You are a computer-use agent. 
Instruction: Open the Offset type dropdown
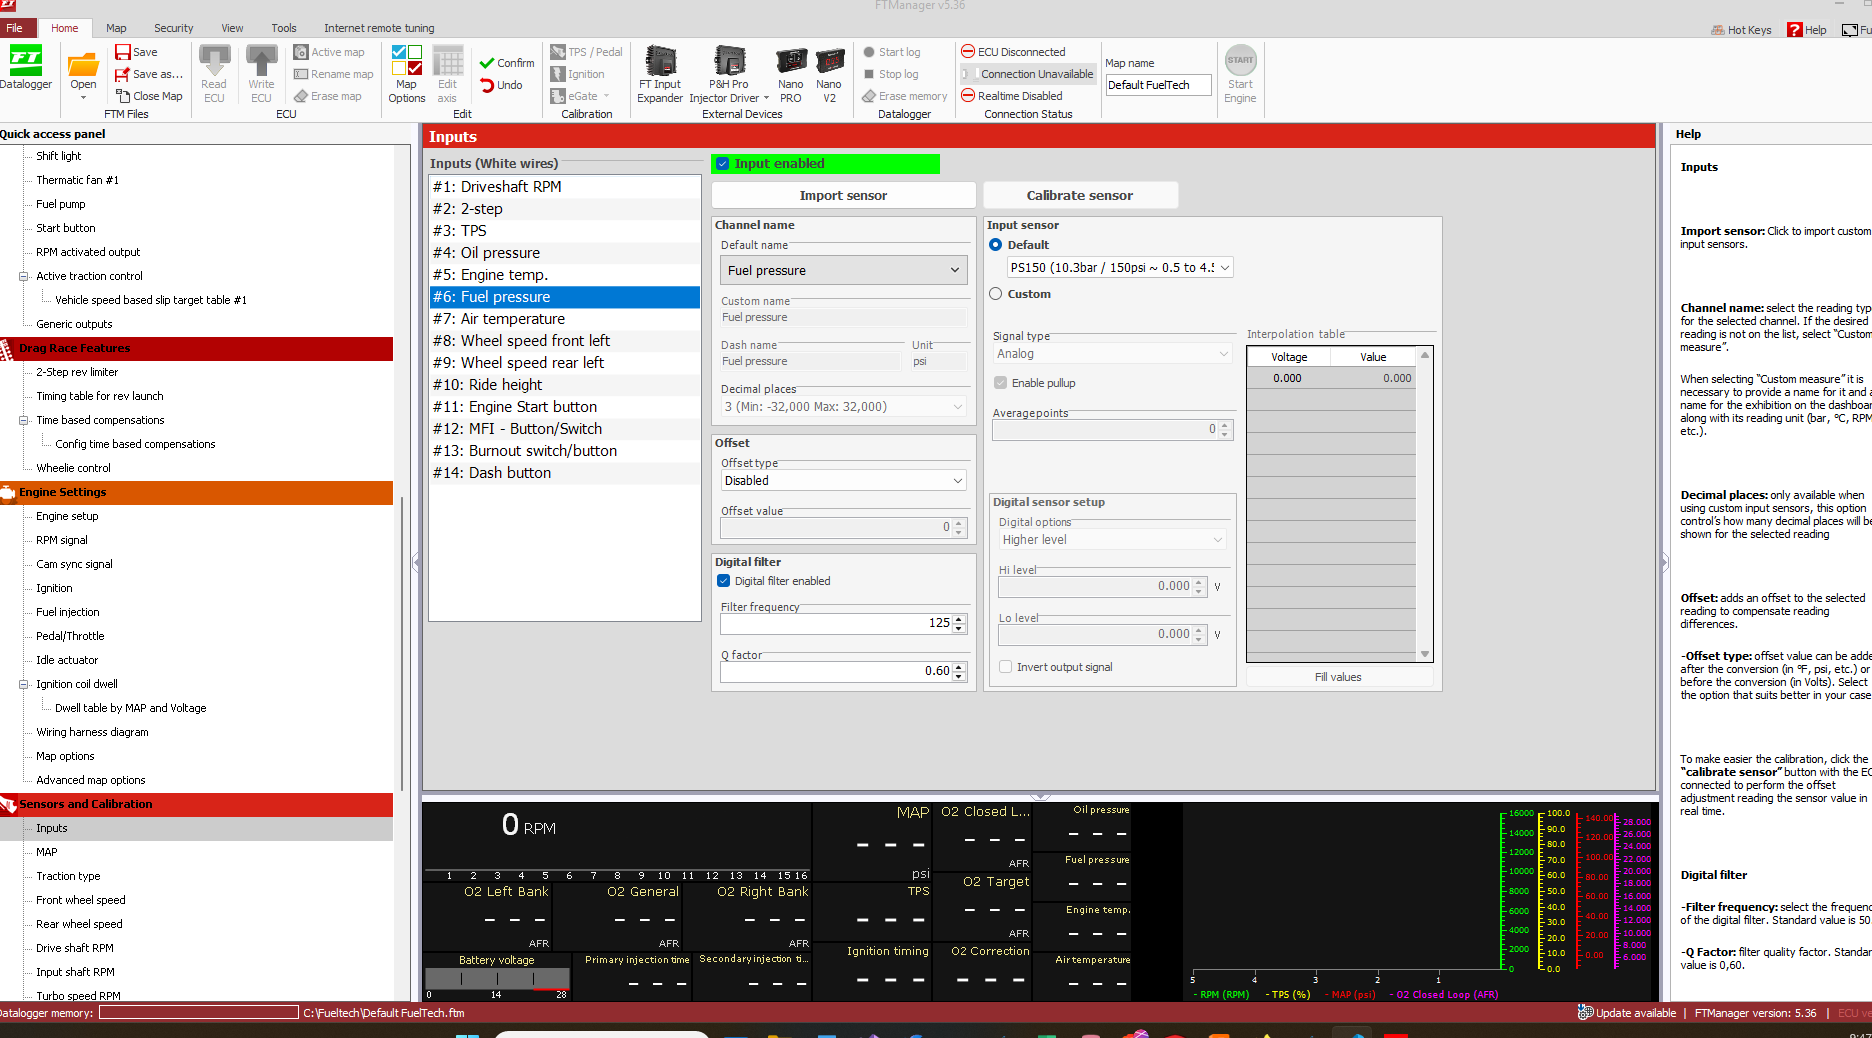843,481
